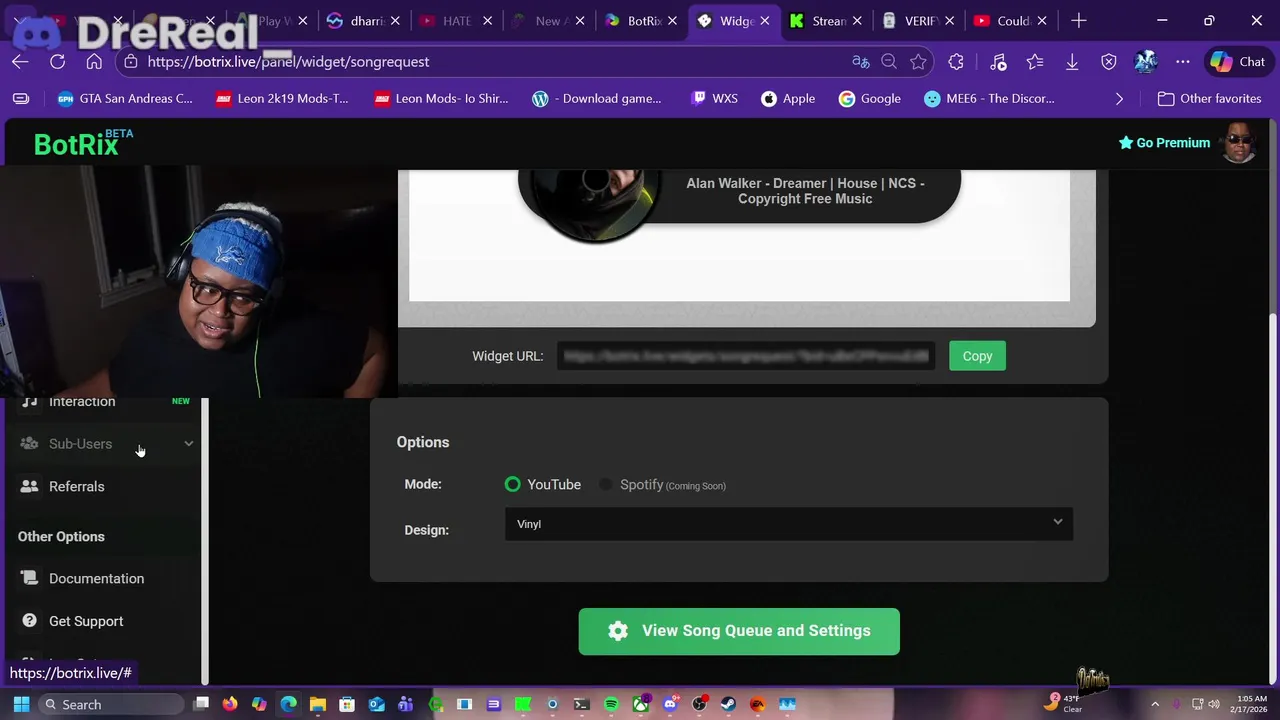Image resolution: width=1280 pixels, height=720 pixels.
Task: Click the zoom magnifier icon in address bar
Action: click(x=889, y=62)
